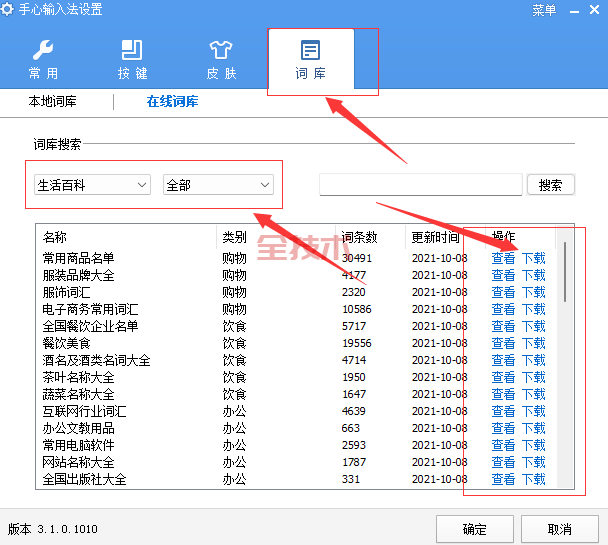Image resolution: width=608 pixels, height=545 pixels.
Task: Download the 餐饮美食 dictionary
Action: [x=534, y=343]
